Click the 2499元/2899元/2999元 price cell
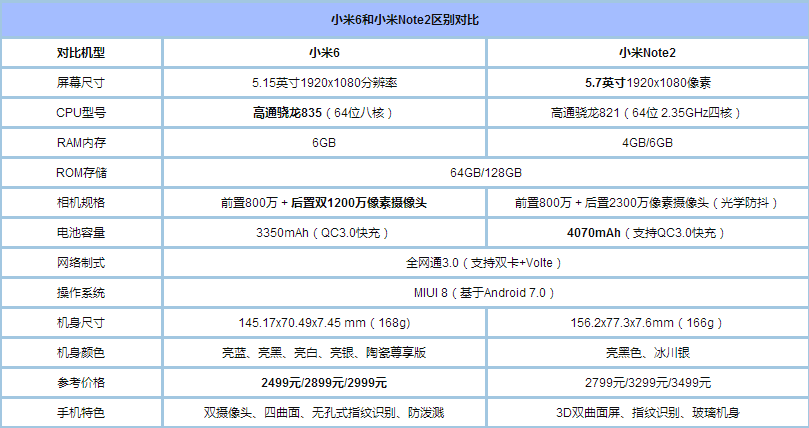 325,382
